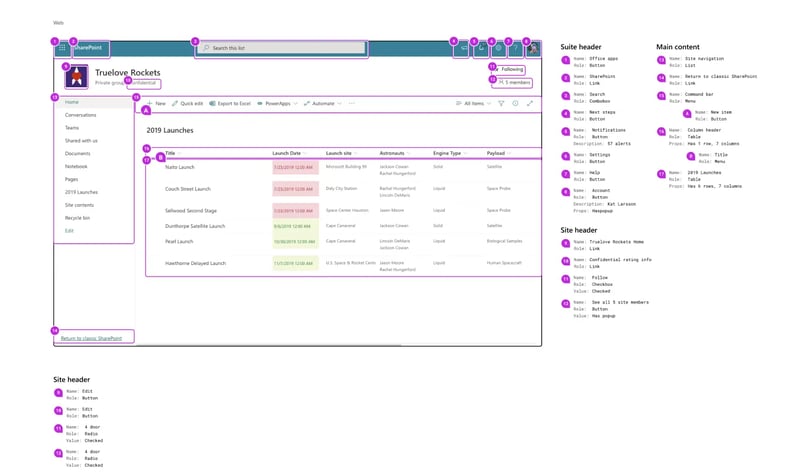Open the Notifications bell icon
The height and width of the screenshot is (474, 800).
(x=481, y=48)
